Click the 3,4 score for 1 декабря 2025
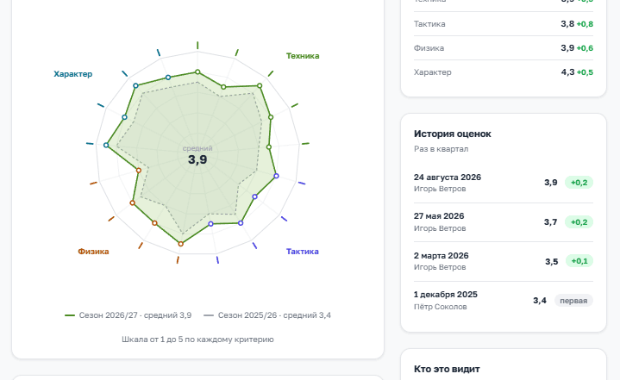Image resolution: width=620 pixels, height=380 pixels. (x=539, y=301)
